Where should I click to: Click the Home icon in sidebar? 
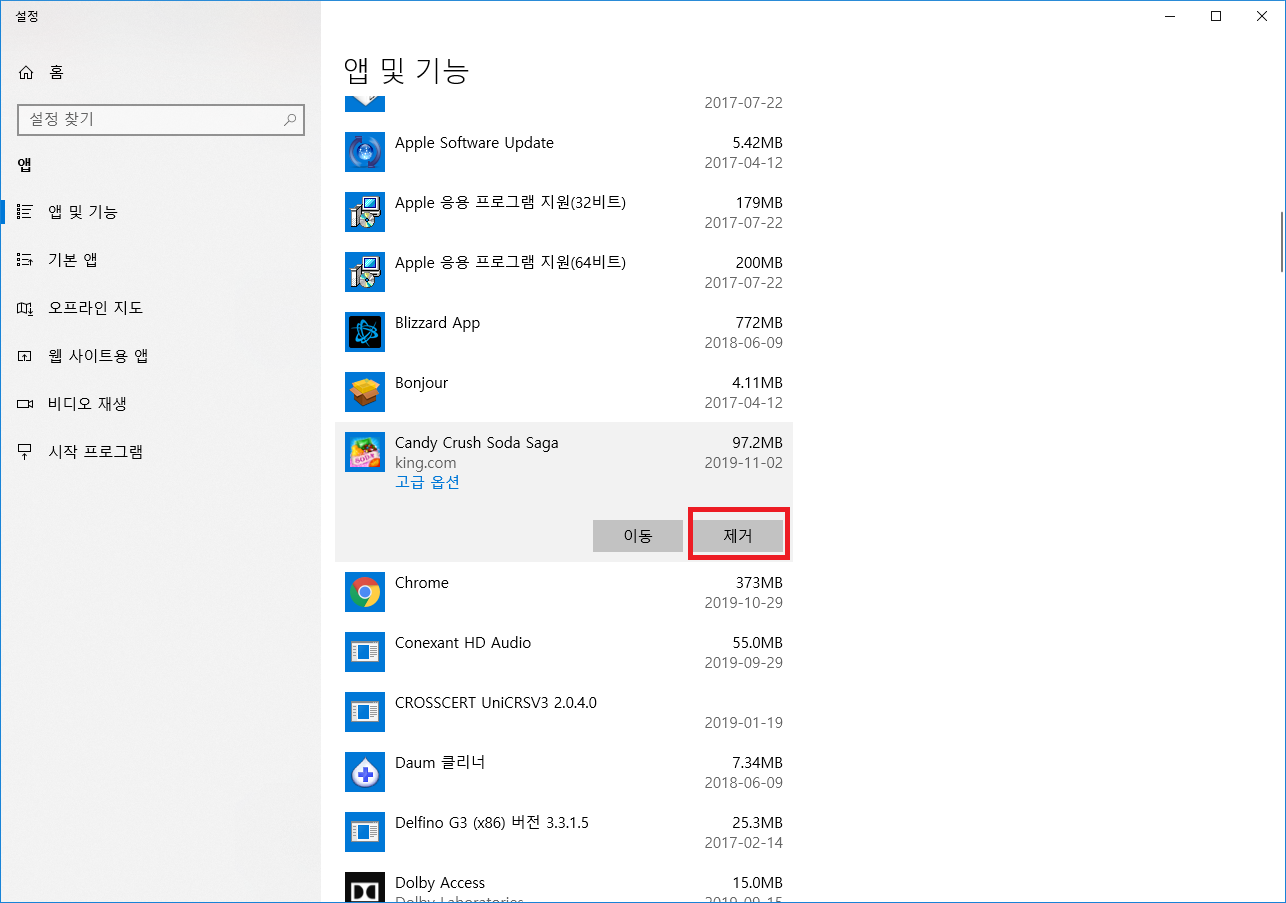click(x=26, y=72)
